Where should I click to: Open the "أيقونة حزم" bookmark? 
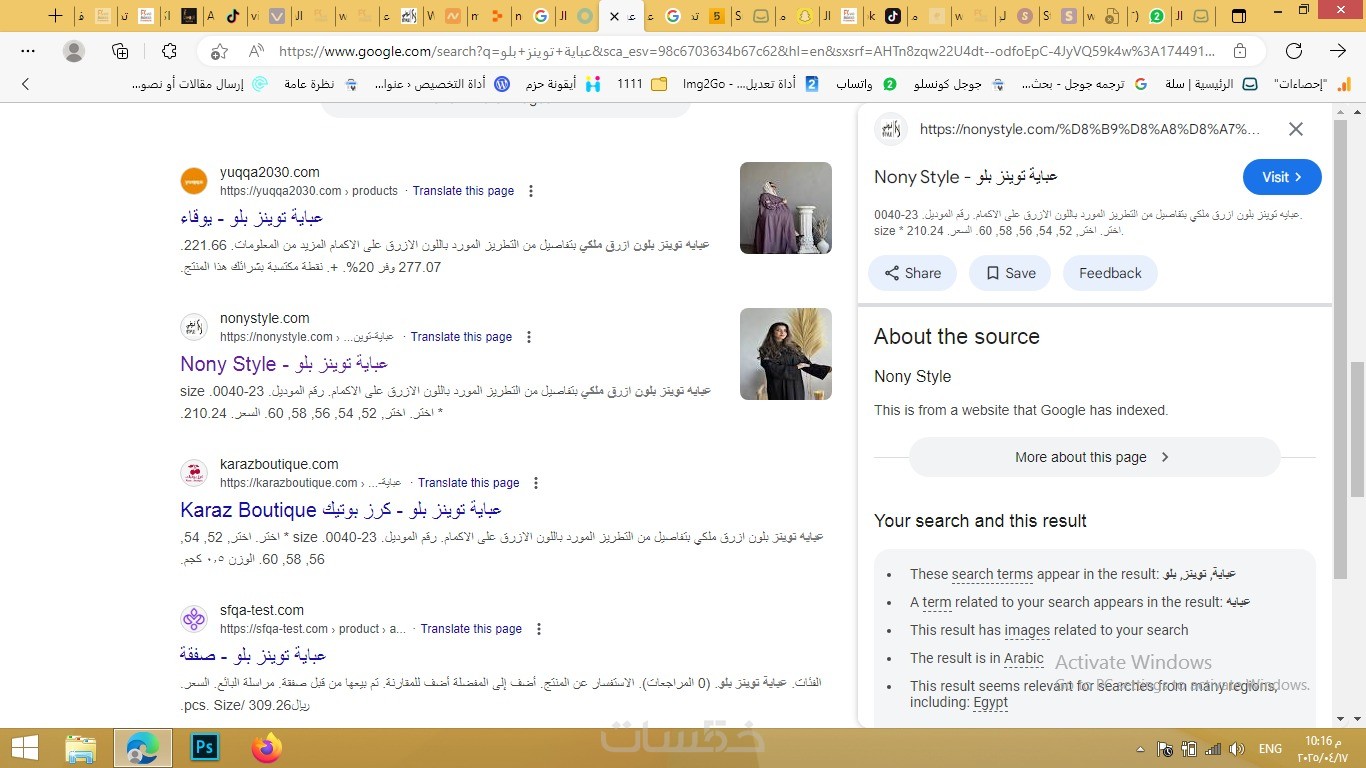pyautogui.click(x=564, y=85)
